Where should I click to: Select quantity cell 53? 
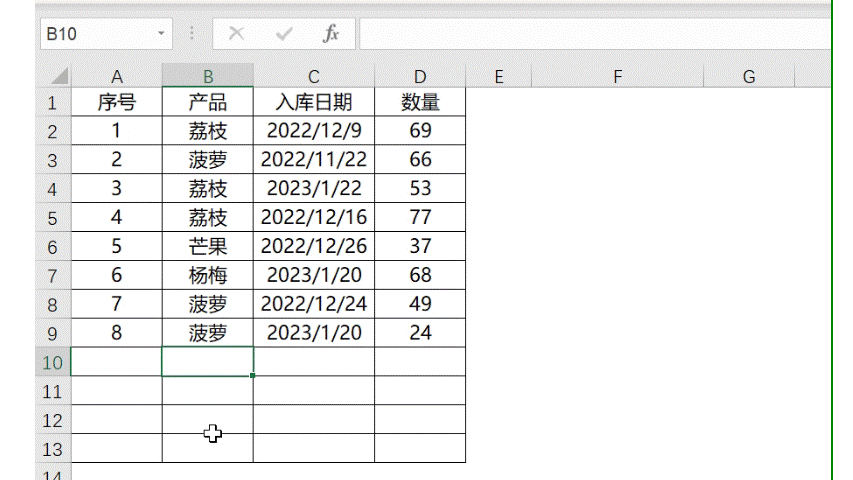tap(420, 188)
